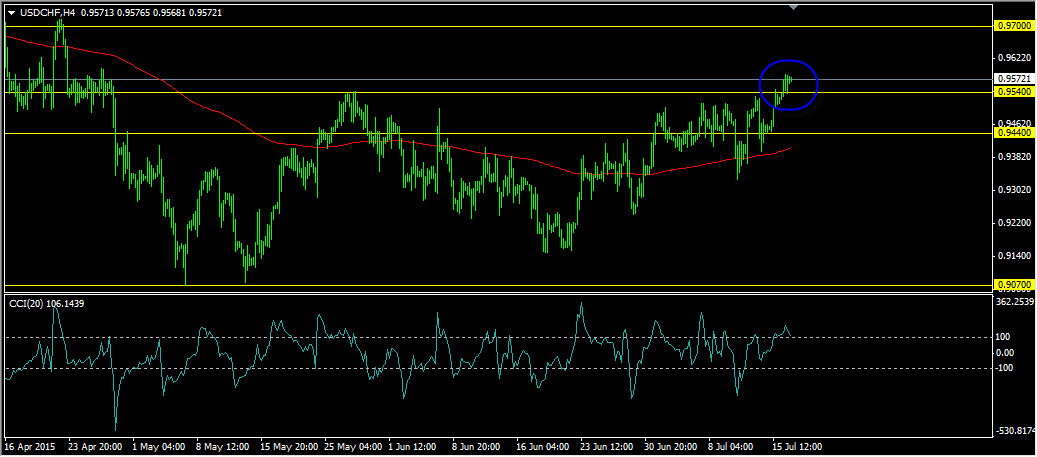Click the 0.97000 yellow price tag
Screen dimensions: 1037x457
pyautogui.click(x=1013, y=26)
